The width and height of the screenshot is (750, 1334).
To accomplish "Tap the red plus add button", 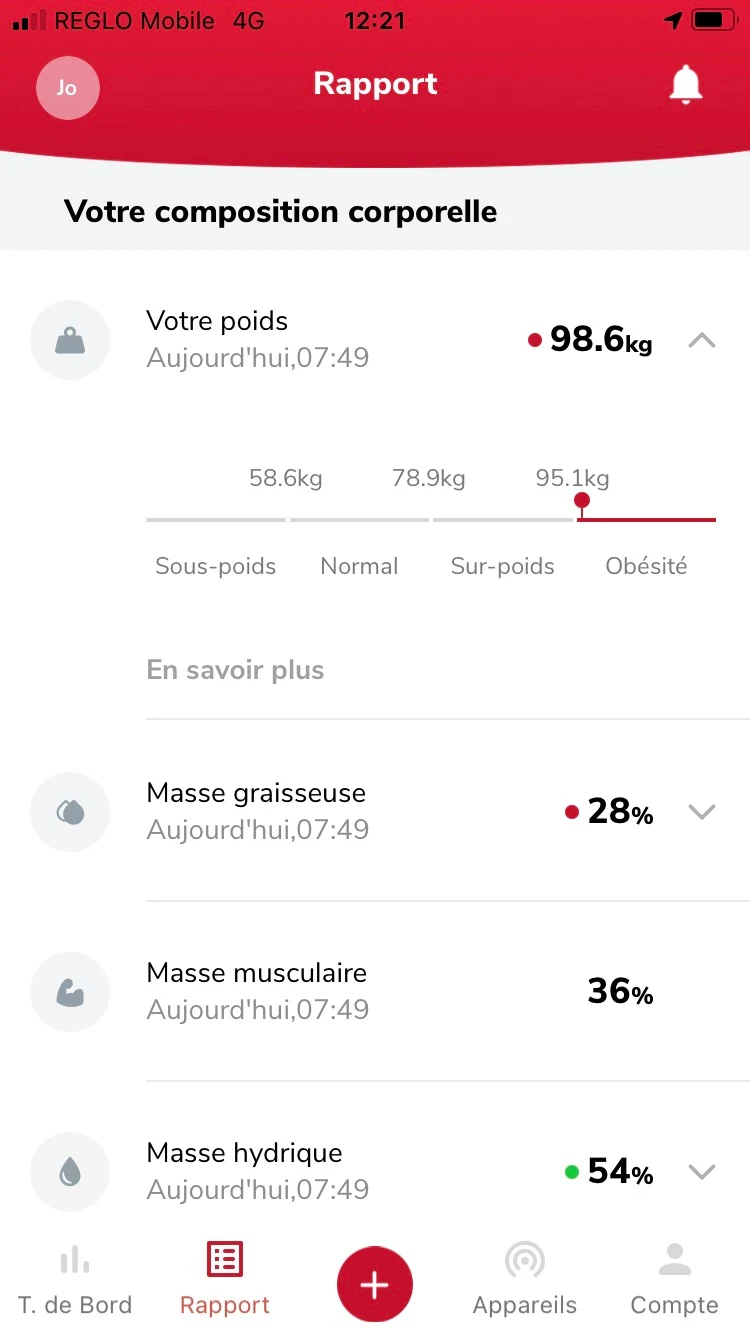I will pos(375,1285).
